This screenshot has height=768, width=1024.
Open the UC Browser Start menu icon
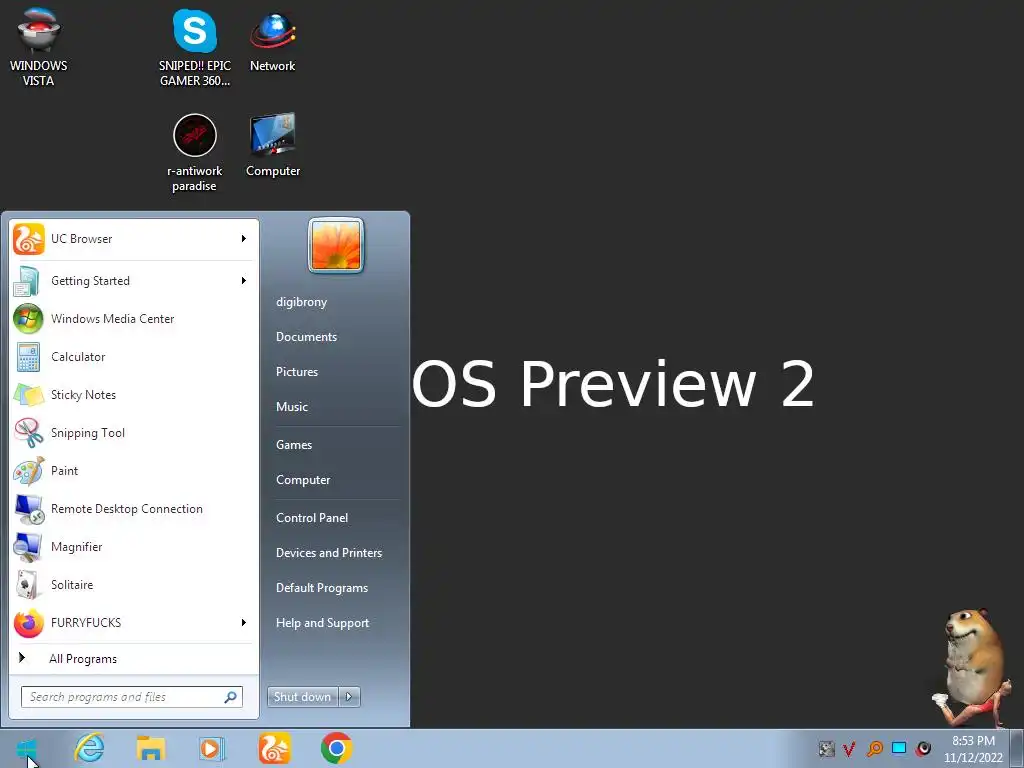coord(29,239)
